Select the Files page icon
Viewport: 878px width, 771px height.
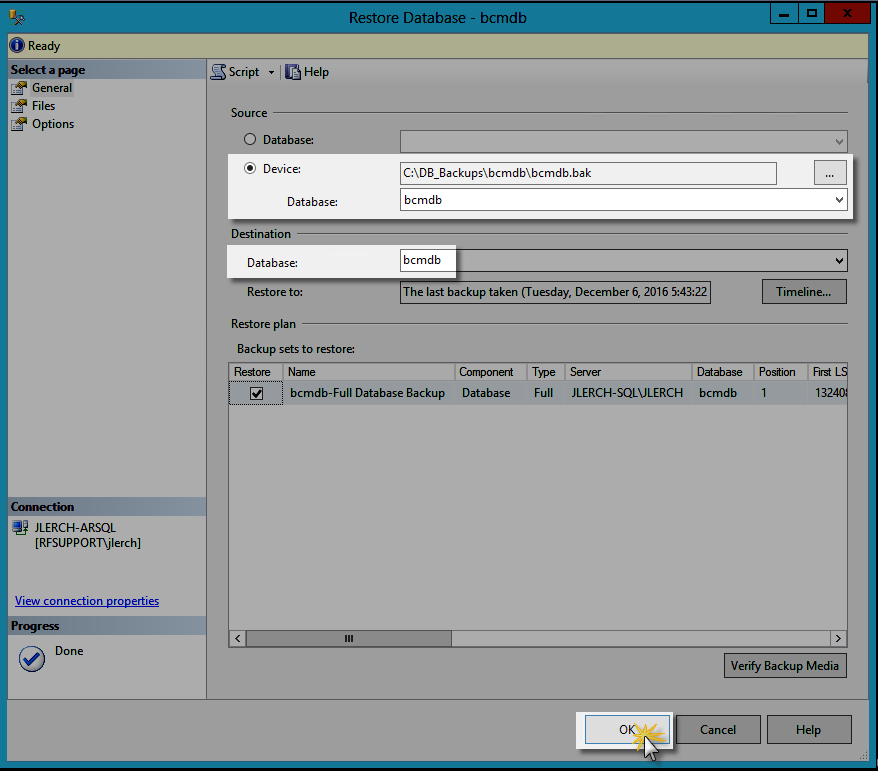point(18,106)
